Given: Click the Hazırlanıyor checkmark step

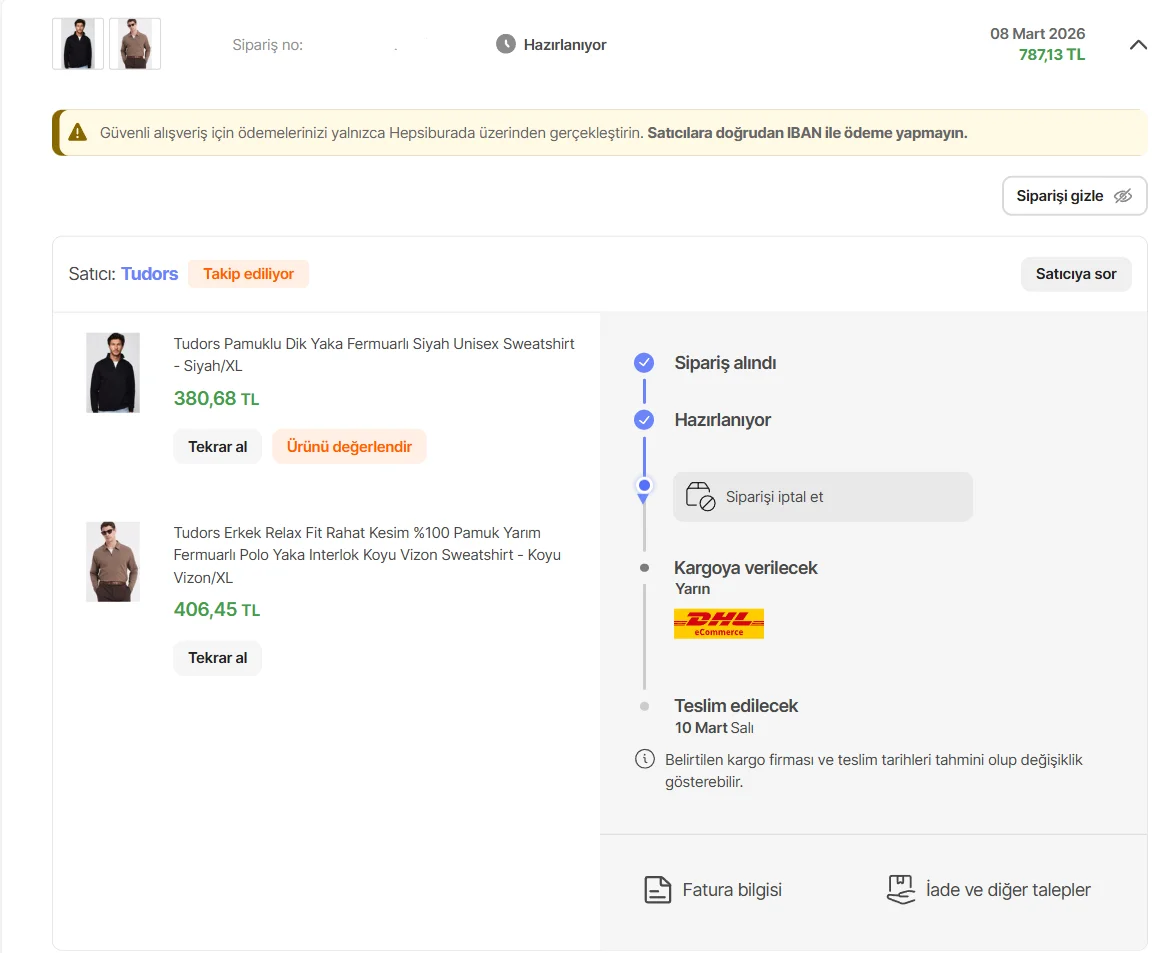Looking at the screenshot, I should [x=644, y=420].
